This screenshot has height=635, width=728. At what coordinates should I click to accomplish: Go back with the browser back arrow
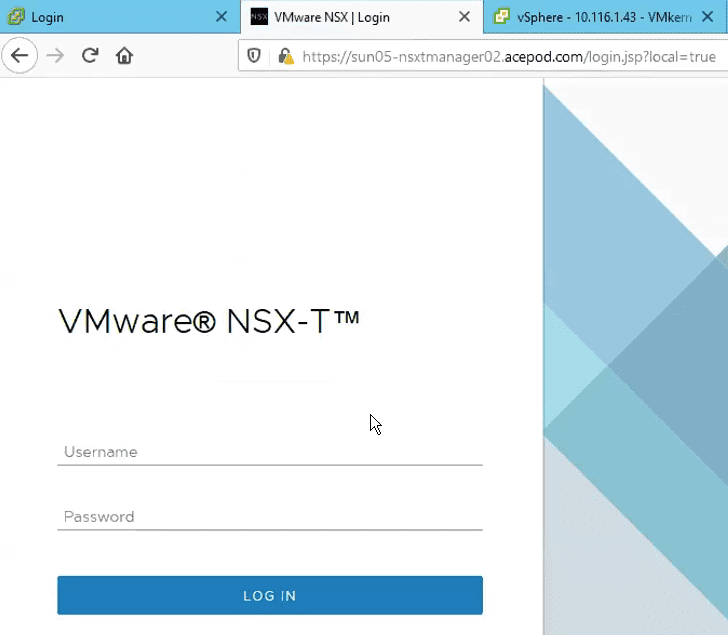(x=20, y=56)
